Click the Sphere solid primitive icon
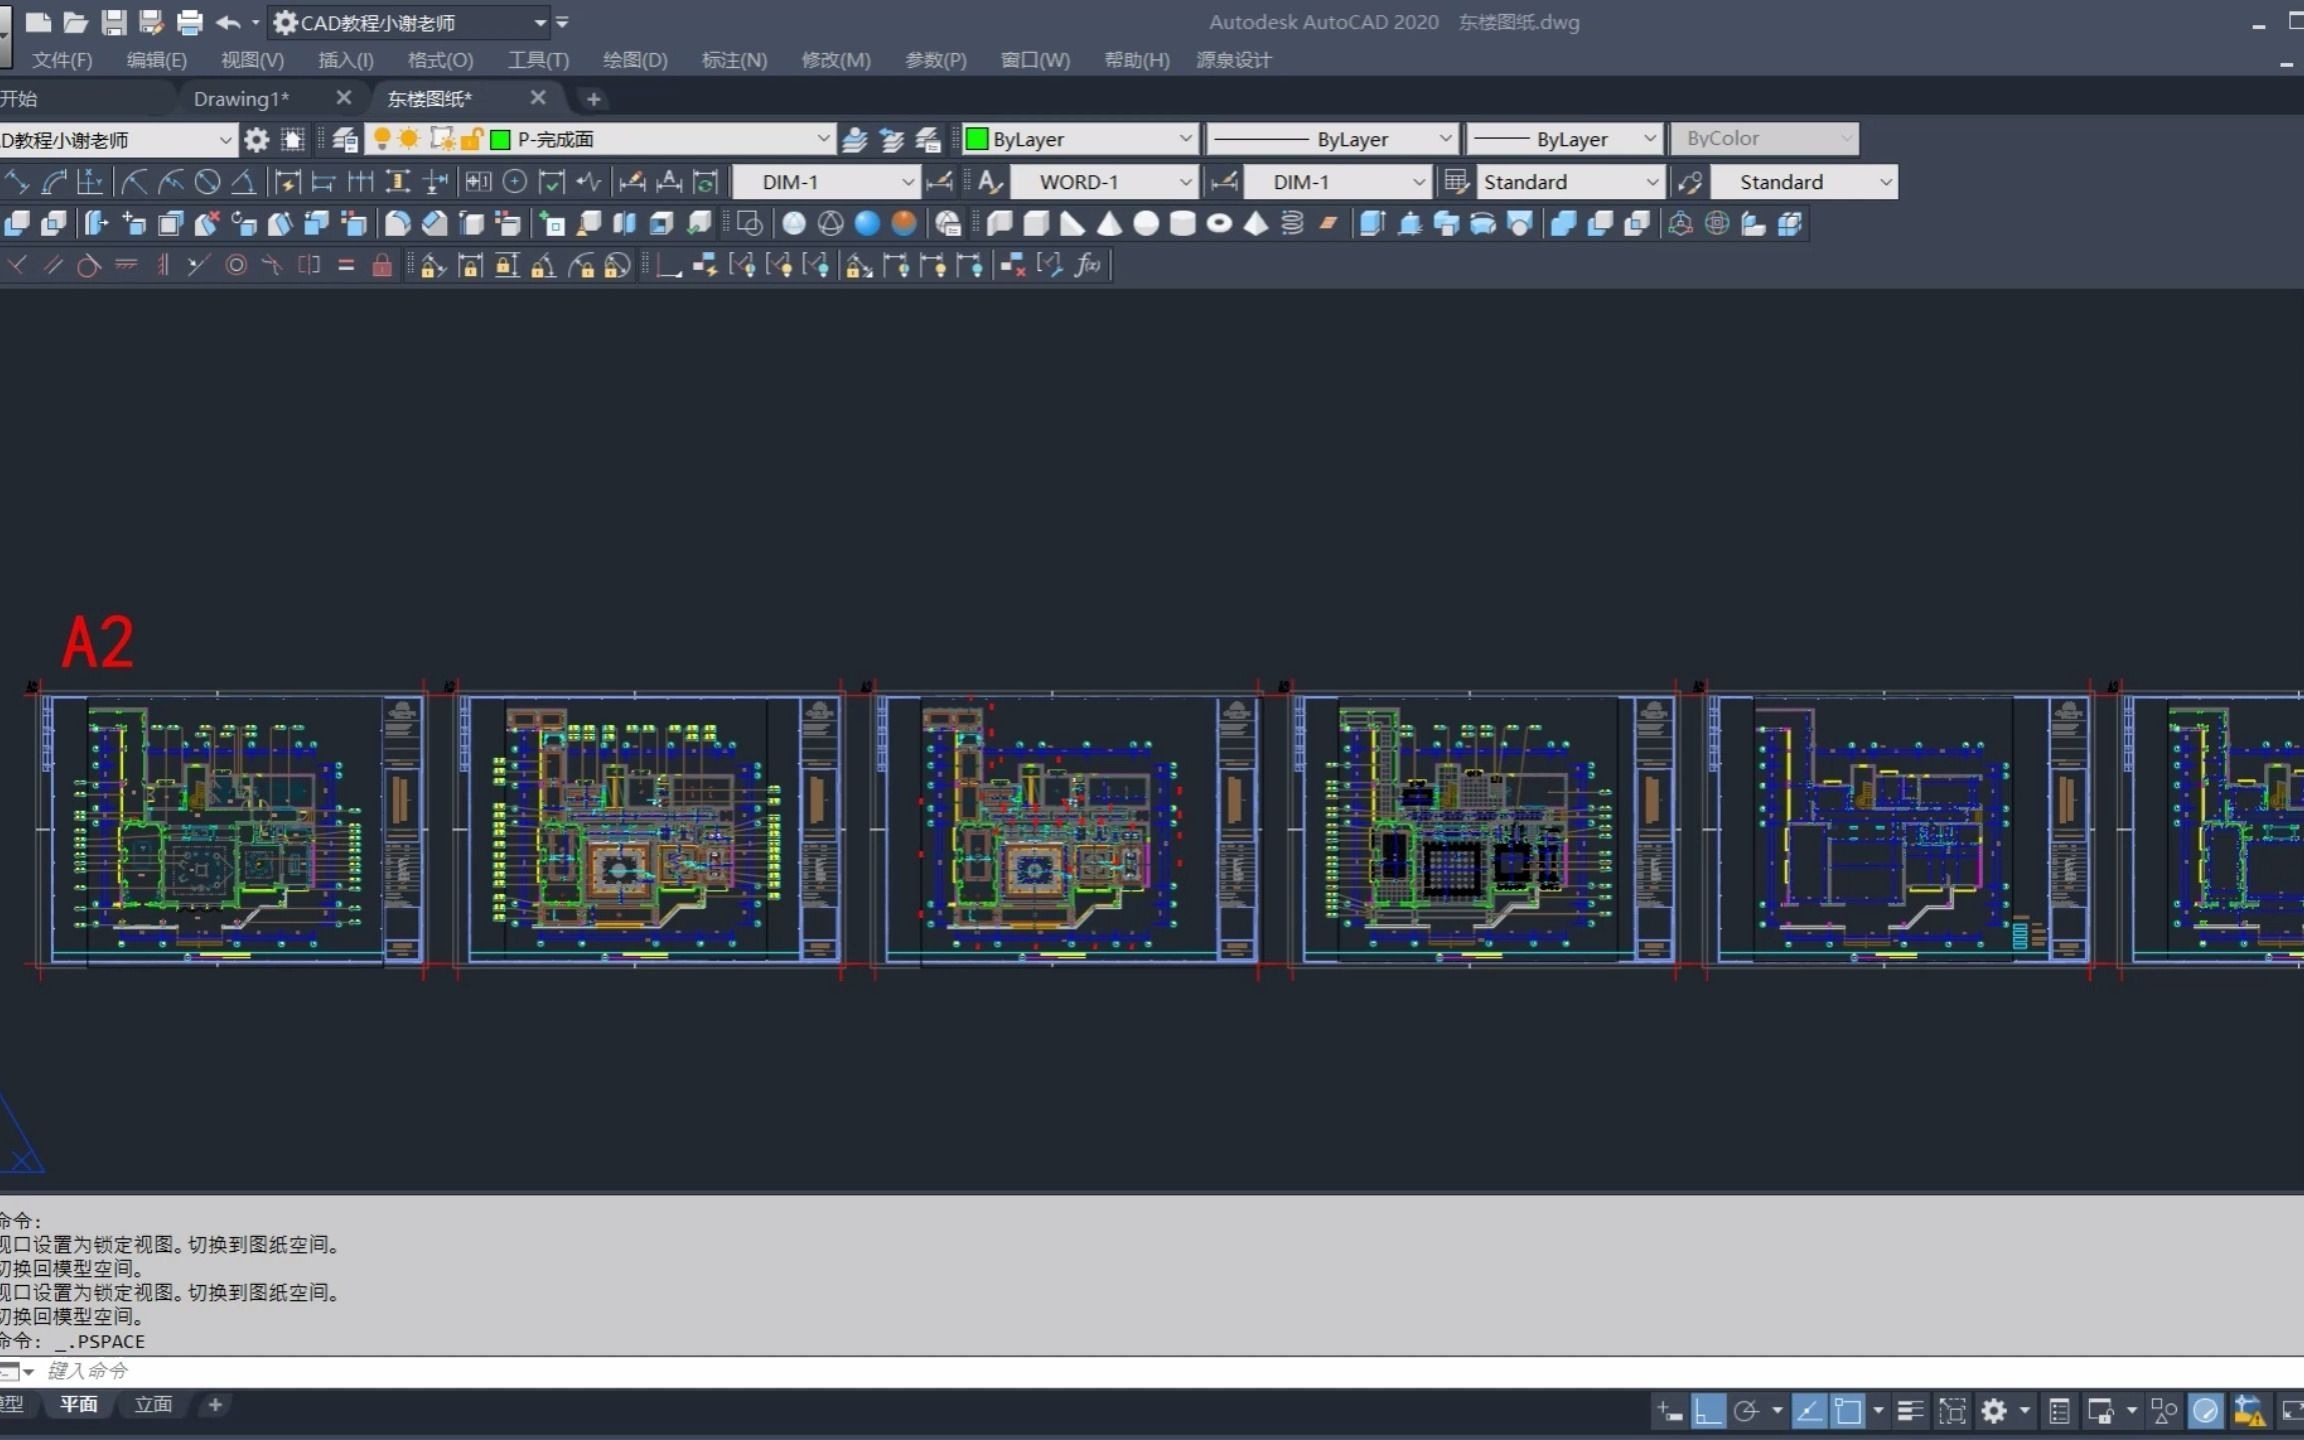Screen dimensions: 2304x1440 tap(1146, 224)
